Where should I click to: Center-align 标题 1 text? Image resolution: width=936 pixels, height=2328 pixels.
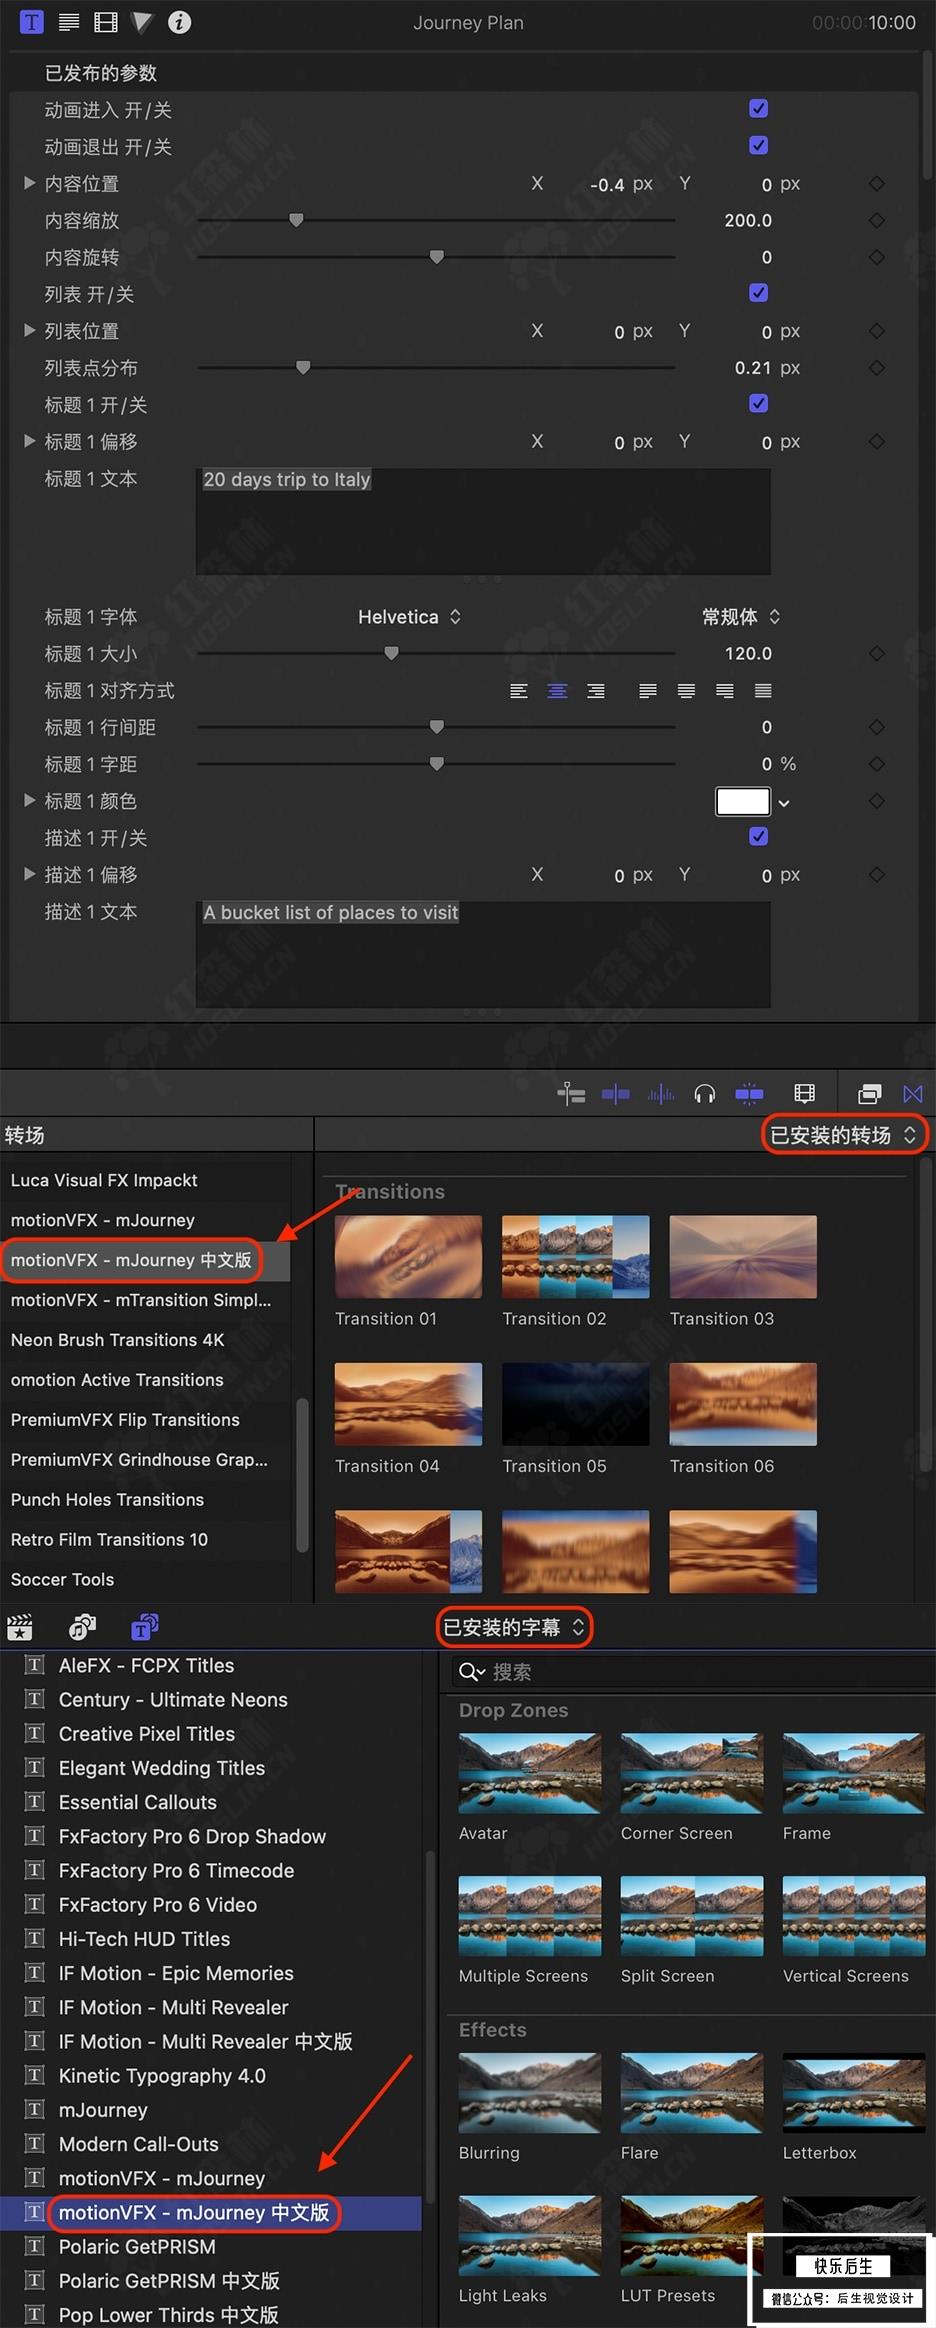click(x=557, y=691)
